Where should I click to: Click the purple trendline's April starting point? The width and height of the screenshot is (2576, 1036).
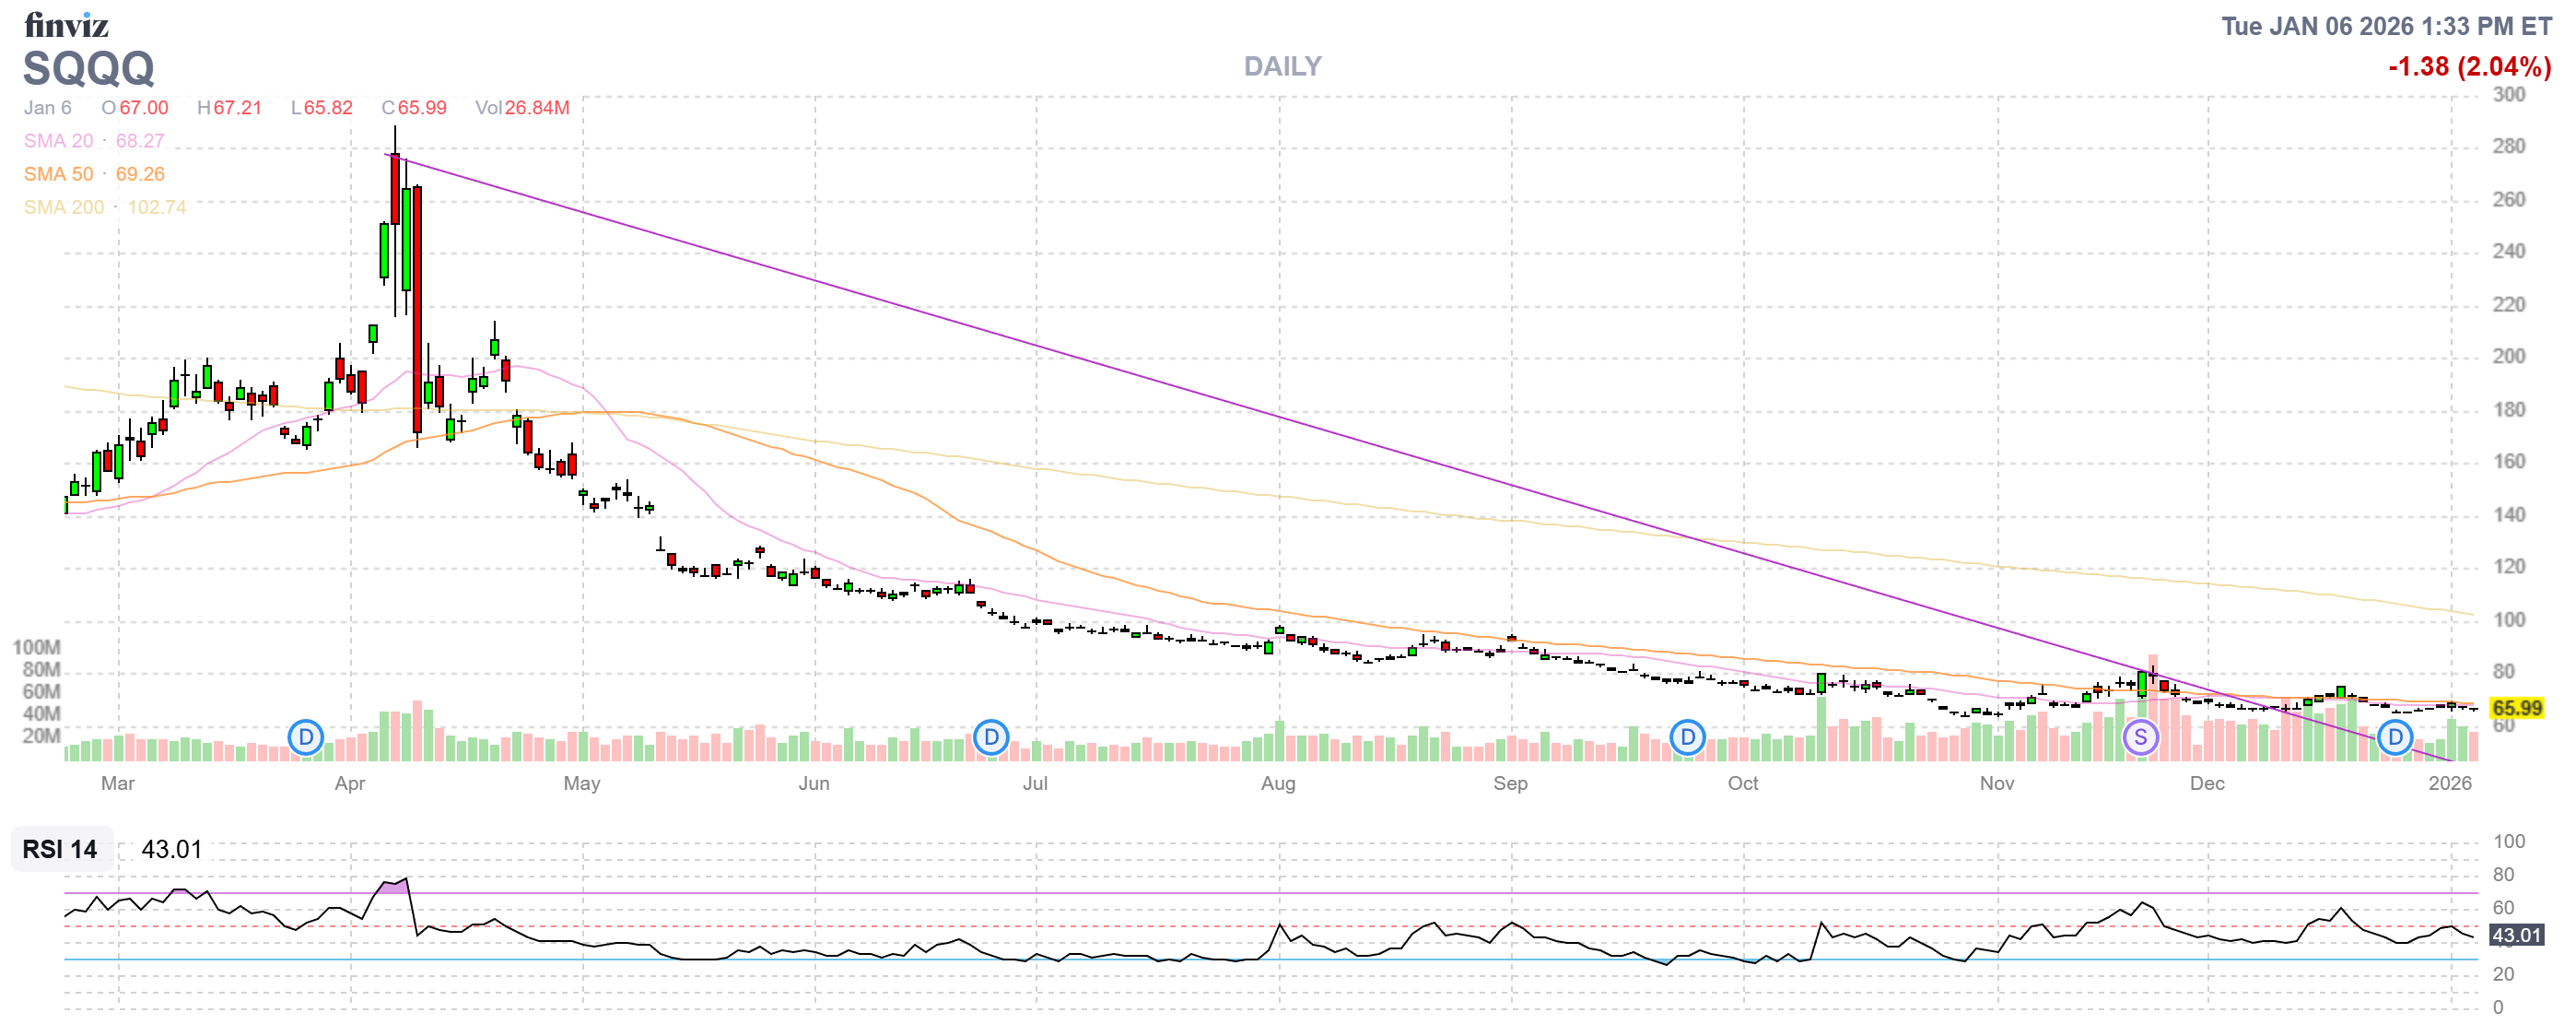[387, 154]
